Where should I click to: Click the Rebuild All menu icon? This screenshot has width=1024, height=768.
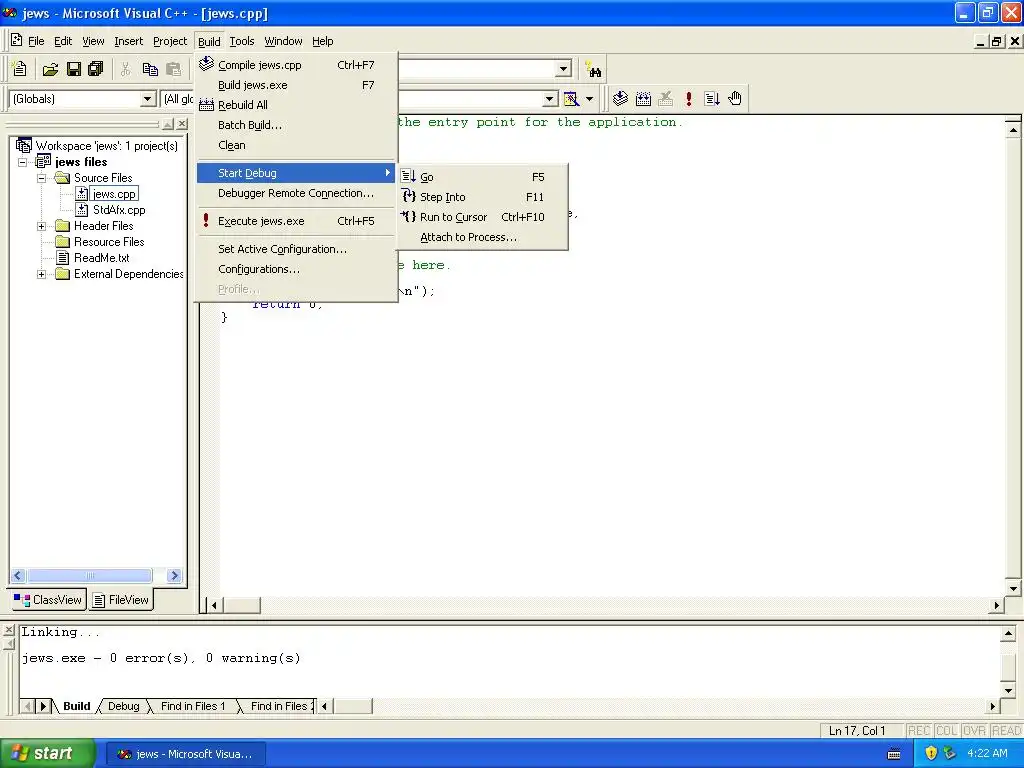click(x=206, y=104)
